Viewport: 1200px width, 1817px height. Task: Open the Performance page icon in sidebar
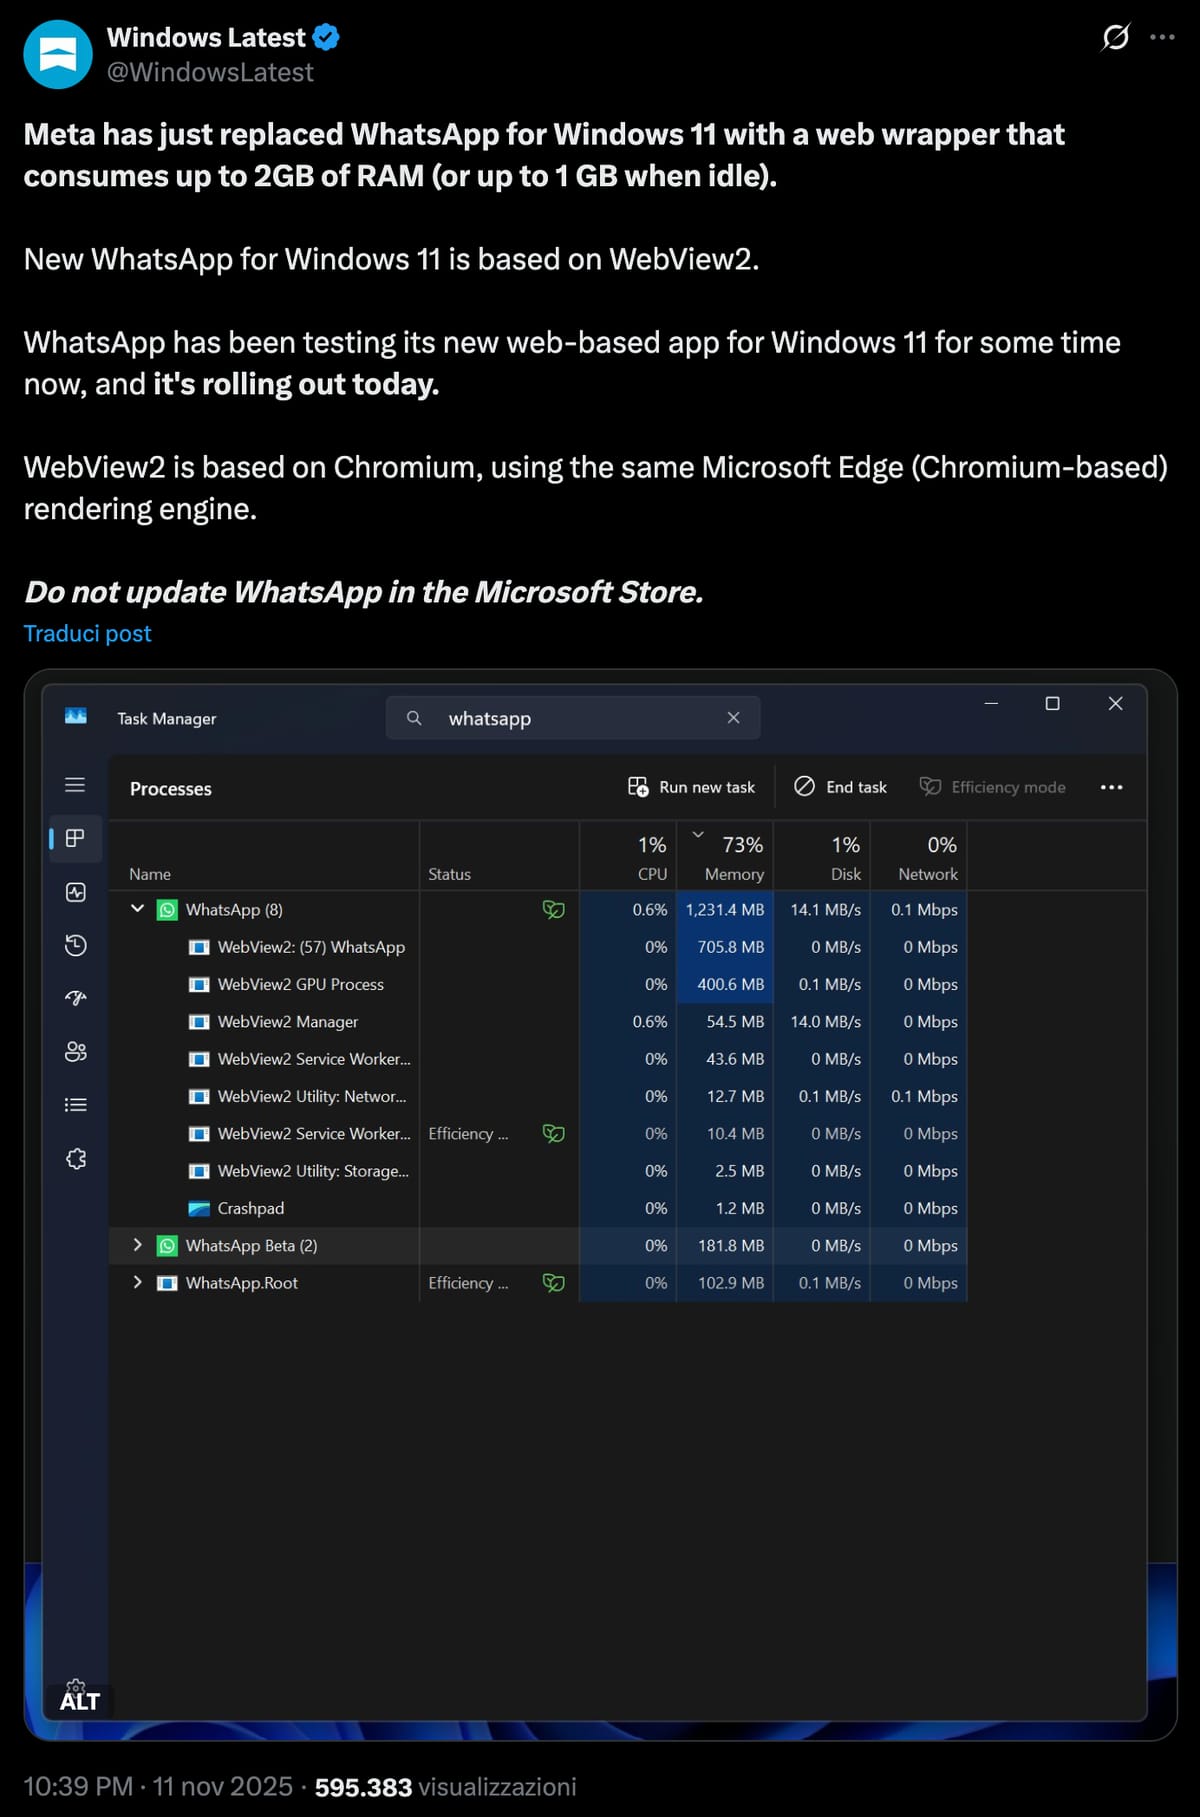75,892
